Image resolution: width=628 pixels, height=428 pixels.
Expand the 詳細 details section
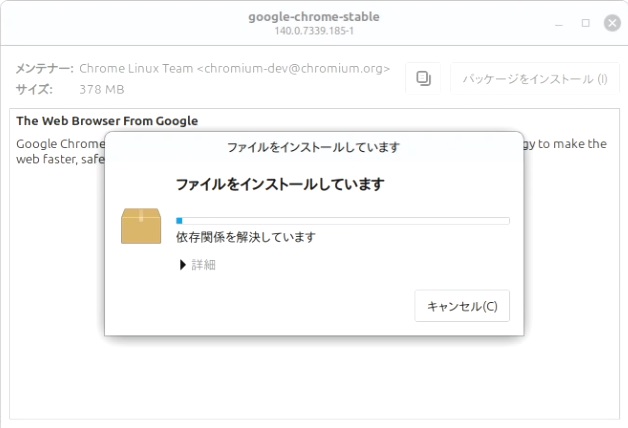click(197, 265)
